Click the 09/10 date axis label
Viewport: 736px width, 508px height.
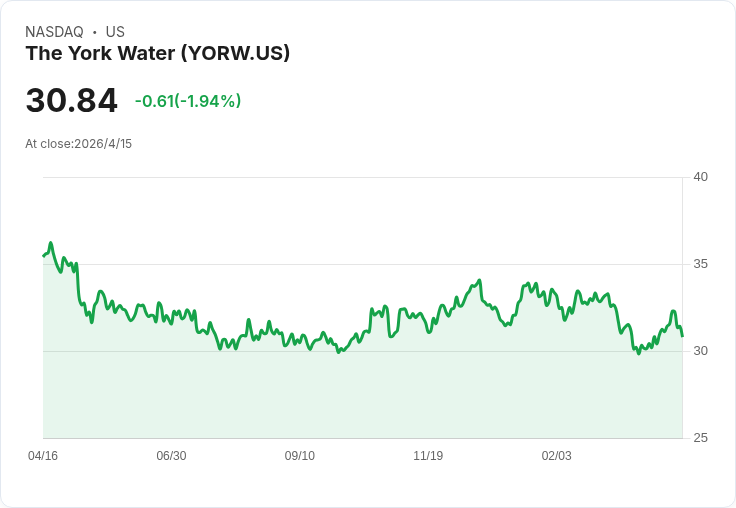pos(299,455)
